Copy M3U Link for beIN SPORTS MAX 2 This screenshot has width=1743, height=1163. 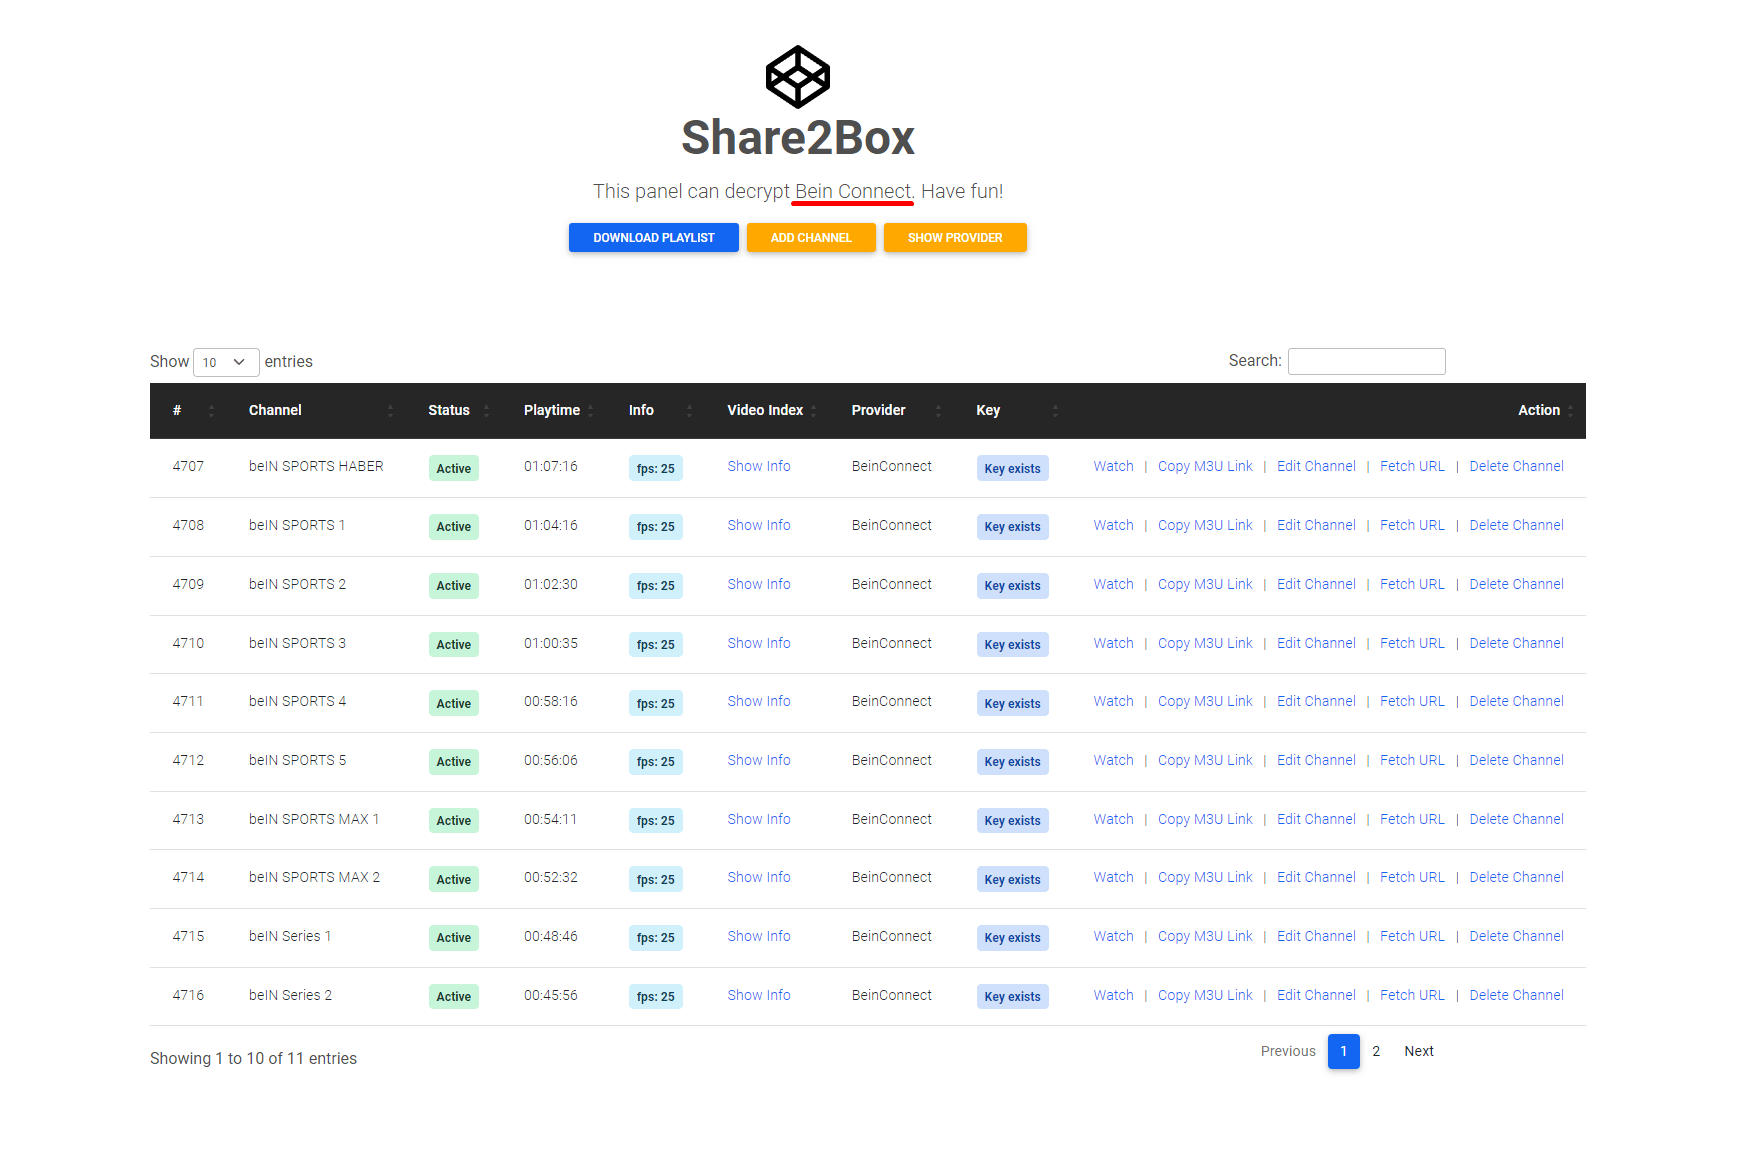[x=1205, y=877]
